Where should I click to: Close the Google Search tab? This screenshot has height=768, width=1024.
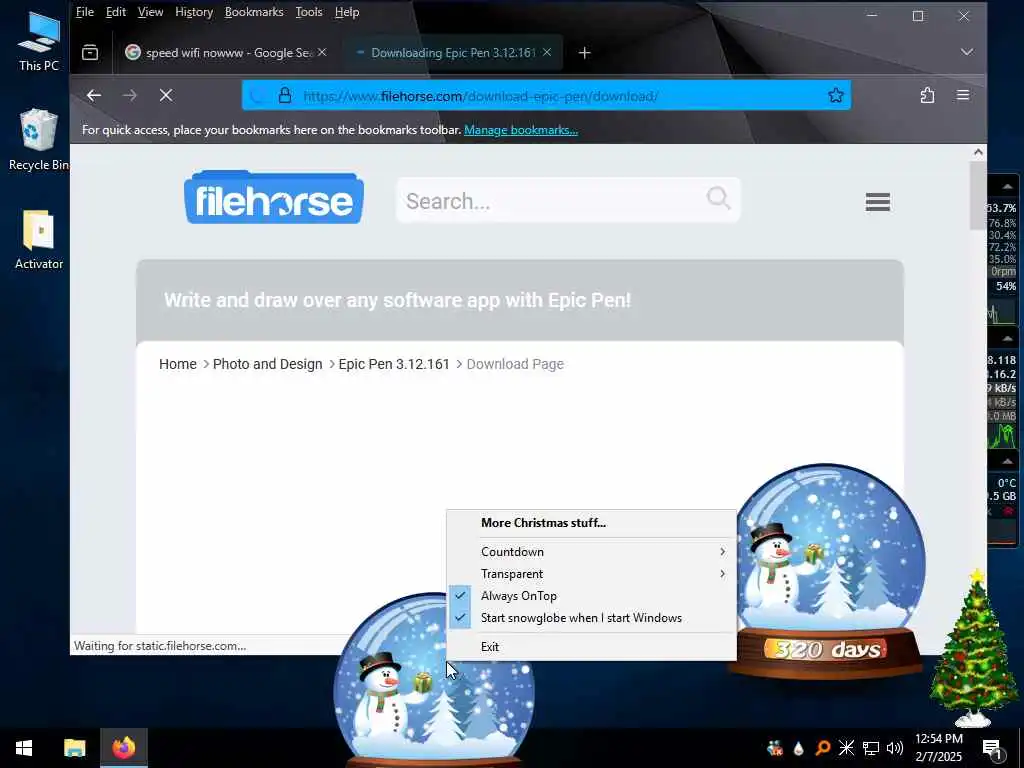pos(322,52)
